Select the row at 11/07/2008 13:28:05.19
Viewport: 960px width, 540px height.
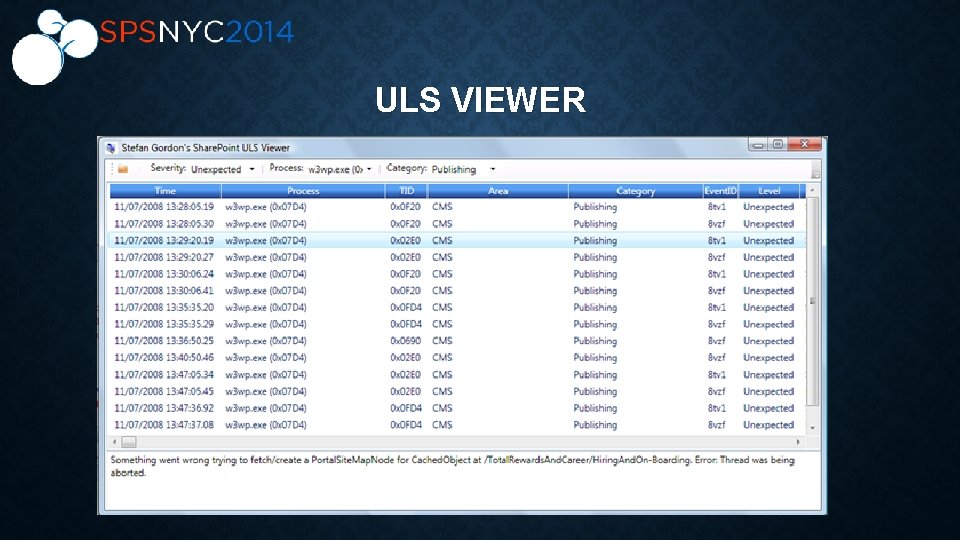point(457,207)
